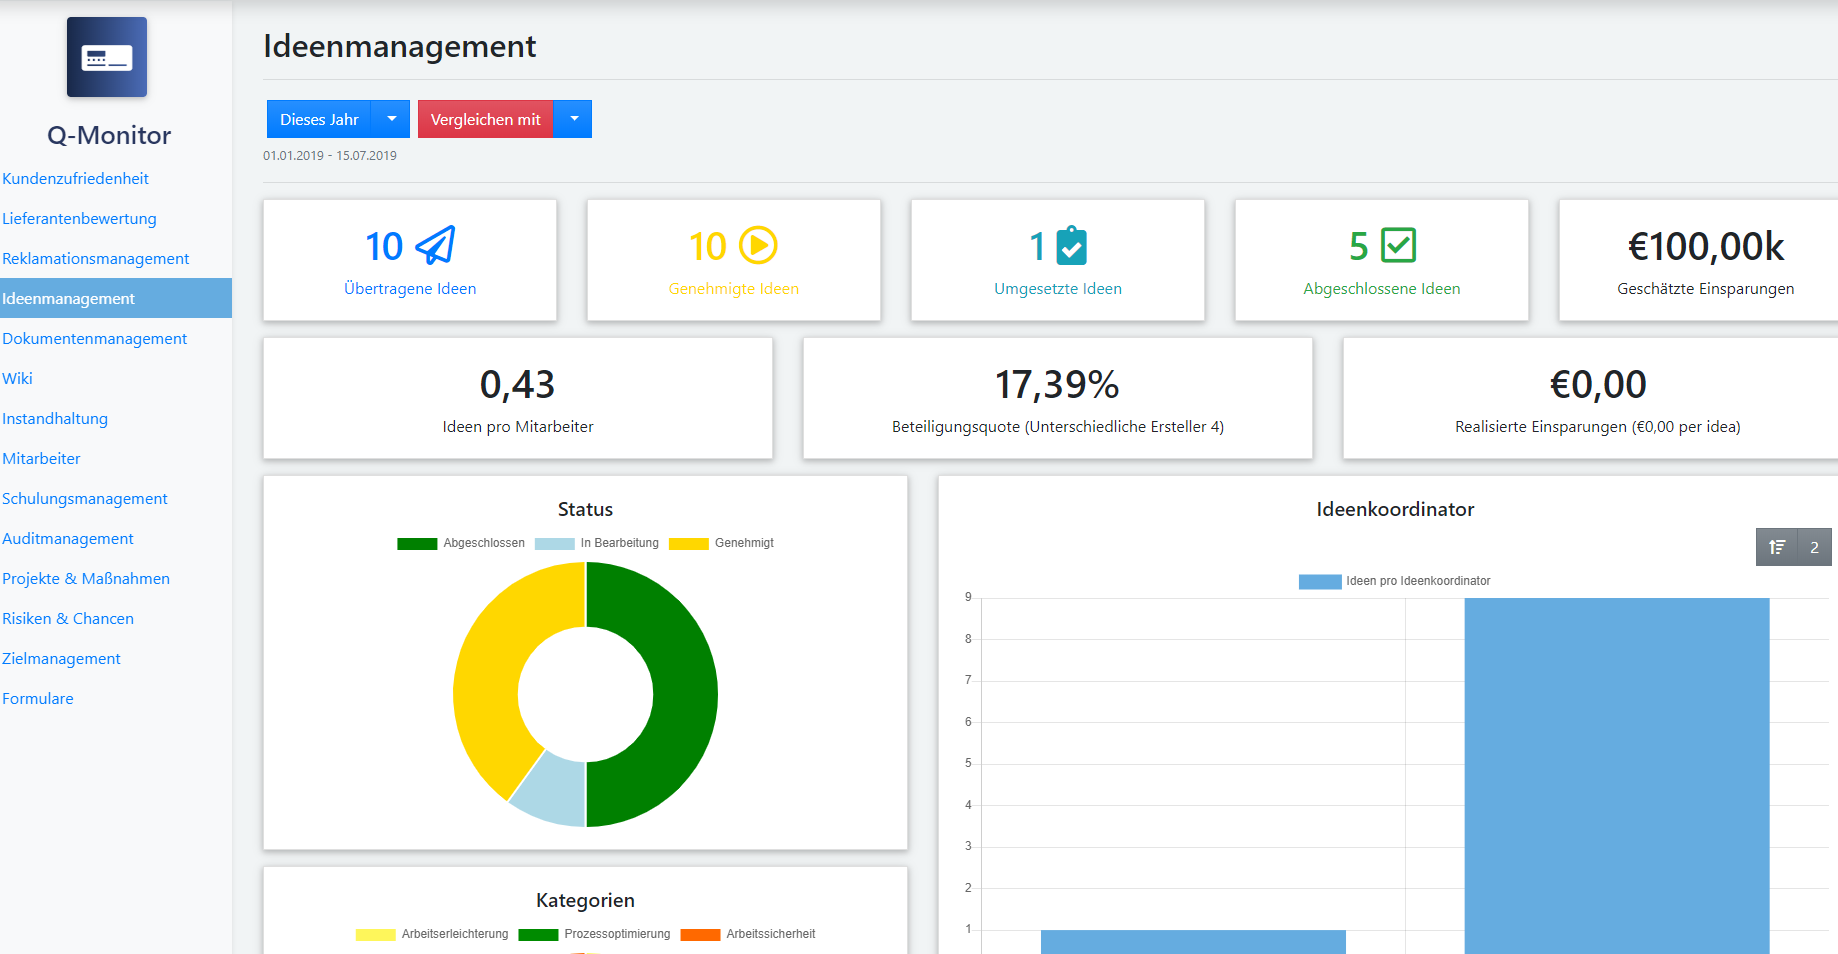Click the green Abgeschlossen donut segment
Image resolution: width=1838 pixels, height=954 pixels.
click(684, 694)
